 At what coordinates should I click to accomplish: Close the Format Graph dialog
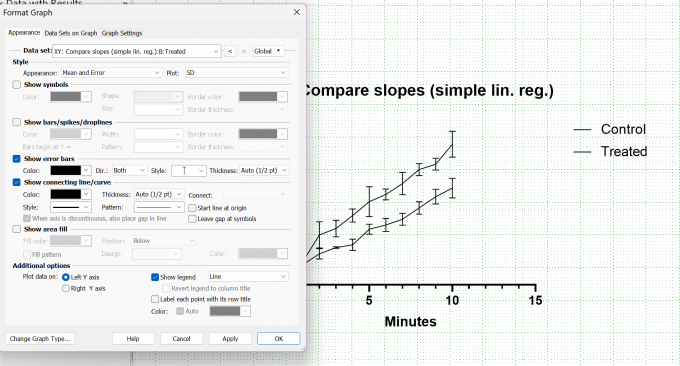297,12
